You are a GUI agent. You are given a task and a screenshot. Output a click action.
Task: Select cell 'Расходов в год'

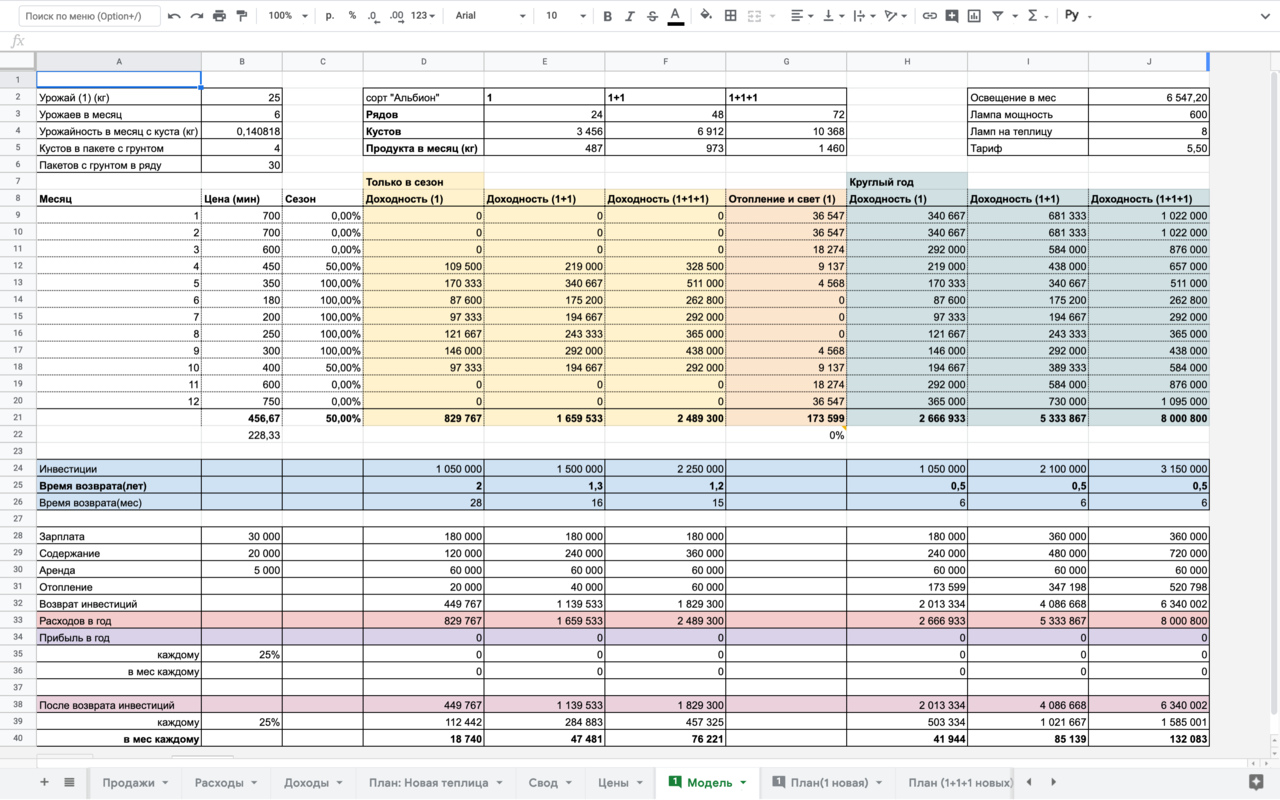click(119, 620)
